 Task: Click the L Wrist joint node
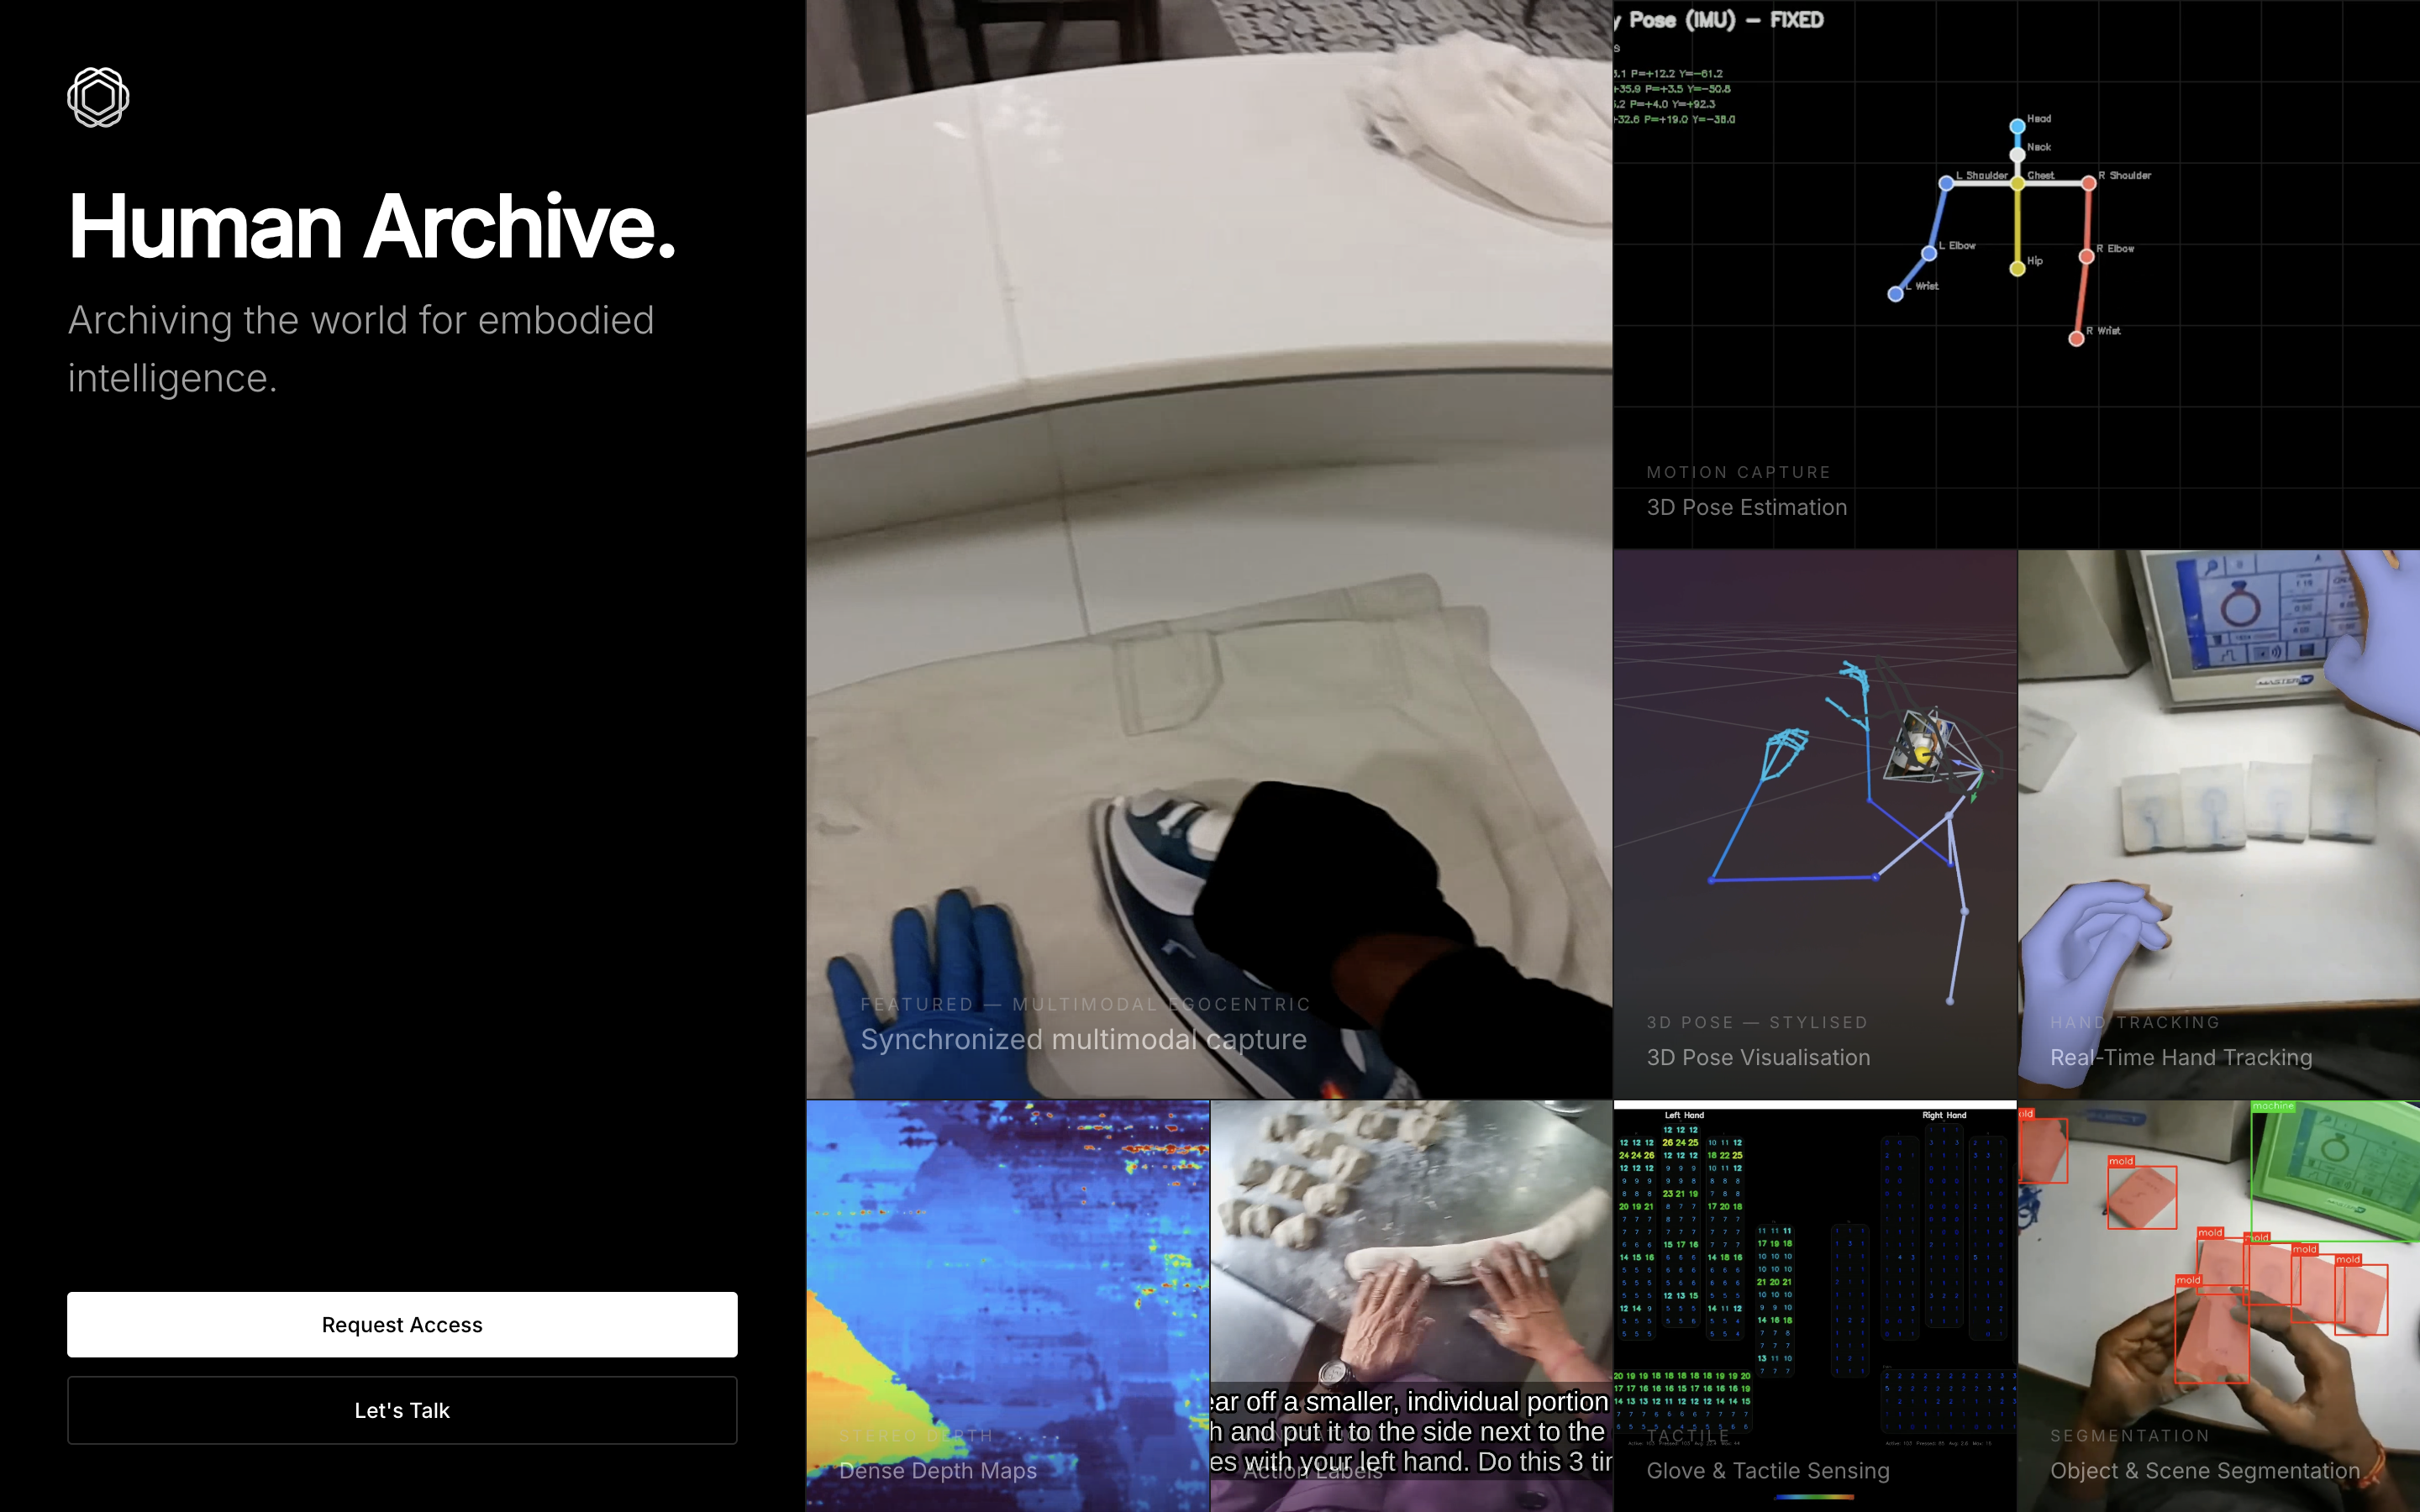coord(1895,294)
